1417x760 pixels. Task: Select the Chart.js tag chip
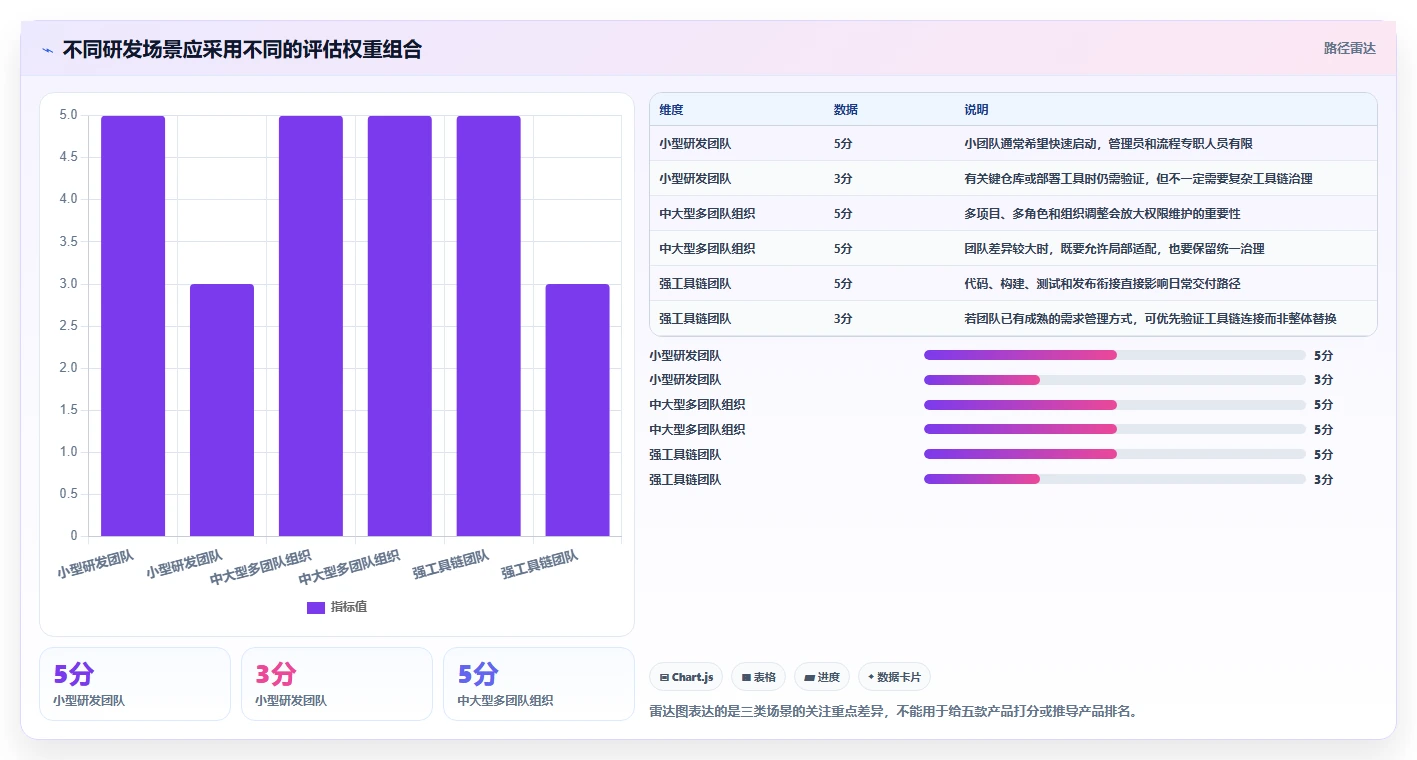pyautogui.click(x=686, y=677)
